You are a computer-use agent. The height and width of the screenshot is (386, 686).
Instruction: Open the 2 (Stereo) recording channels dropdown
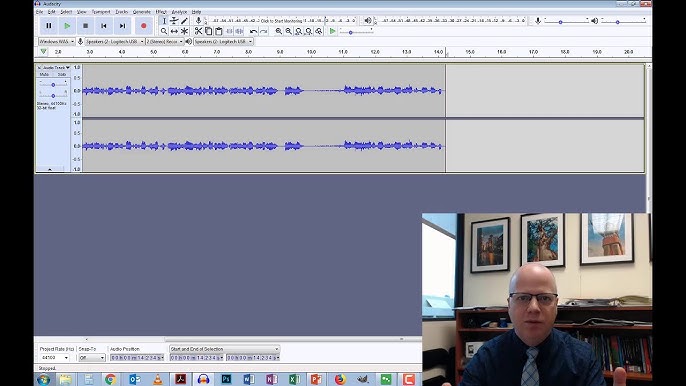tap(164, 42)
